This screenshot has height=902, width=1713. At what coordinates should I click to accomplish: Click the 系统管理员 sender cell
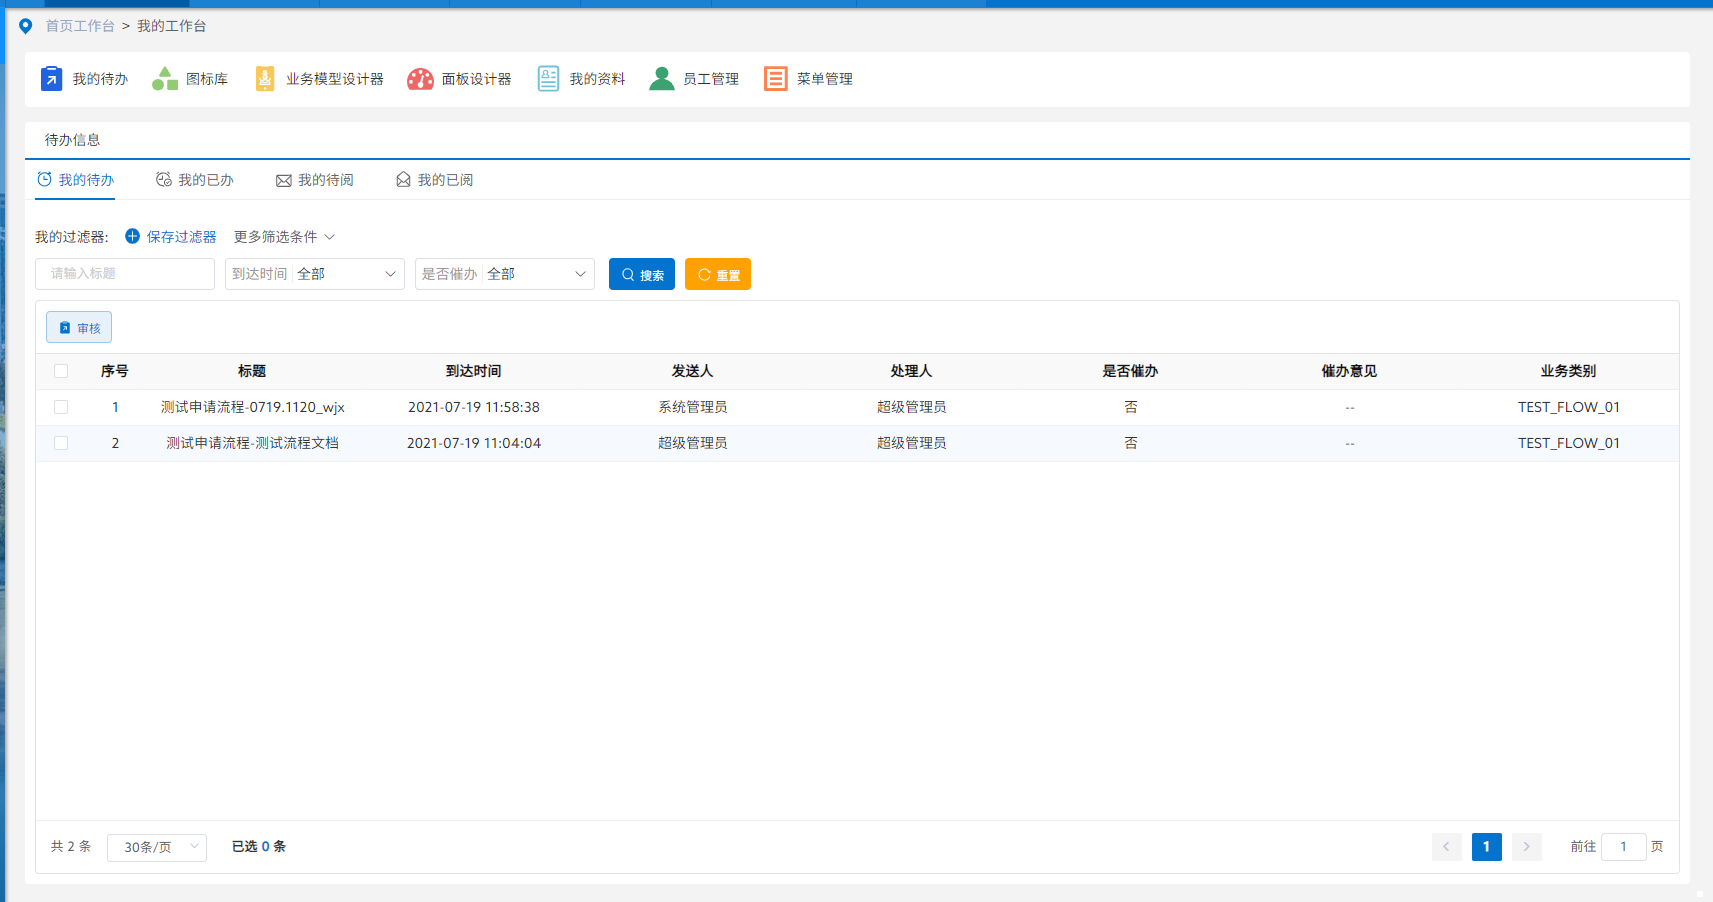click(693, 407)
